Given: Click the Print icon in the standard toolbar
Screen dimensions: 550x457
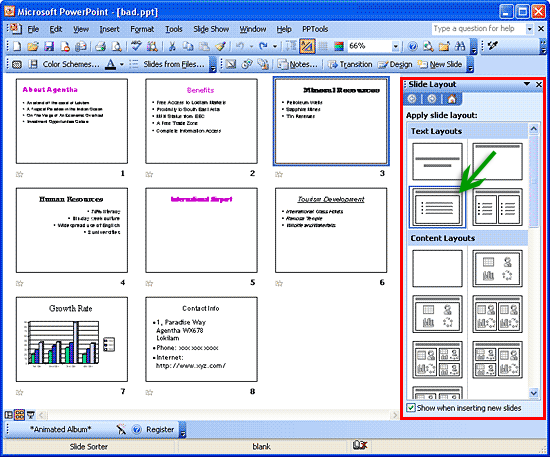Looking at the screenshot, I should [x=101, y=46].
